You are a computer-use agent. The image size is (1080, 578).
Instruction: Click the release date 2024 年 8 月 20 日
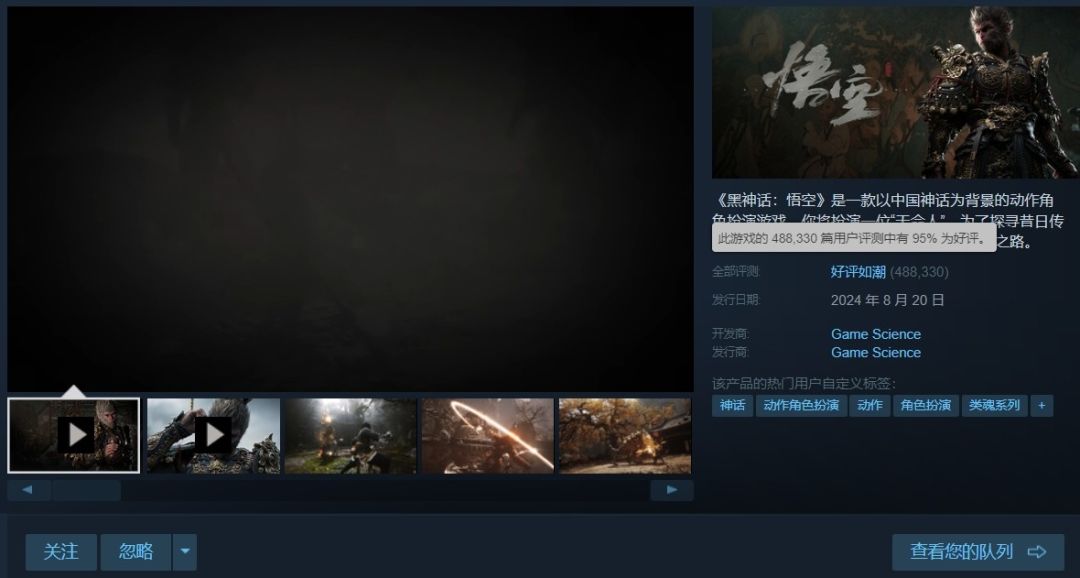coord(887,300)
